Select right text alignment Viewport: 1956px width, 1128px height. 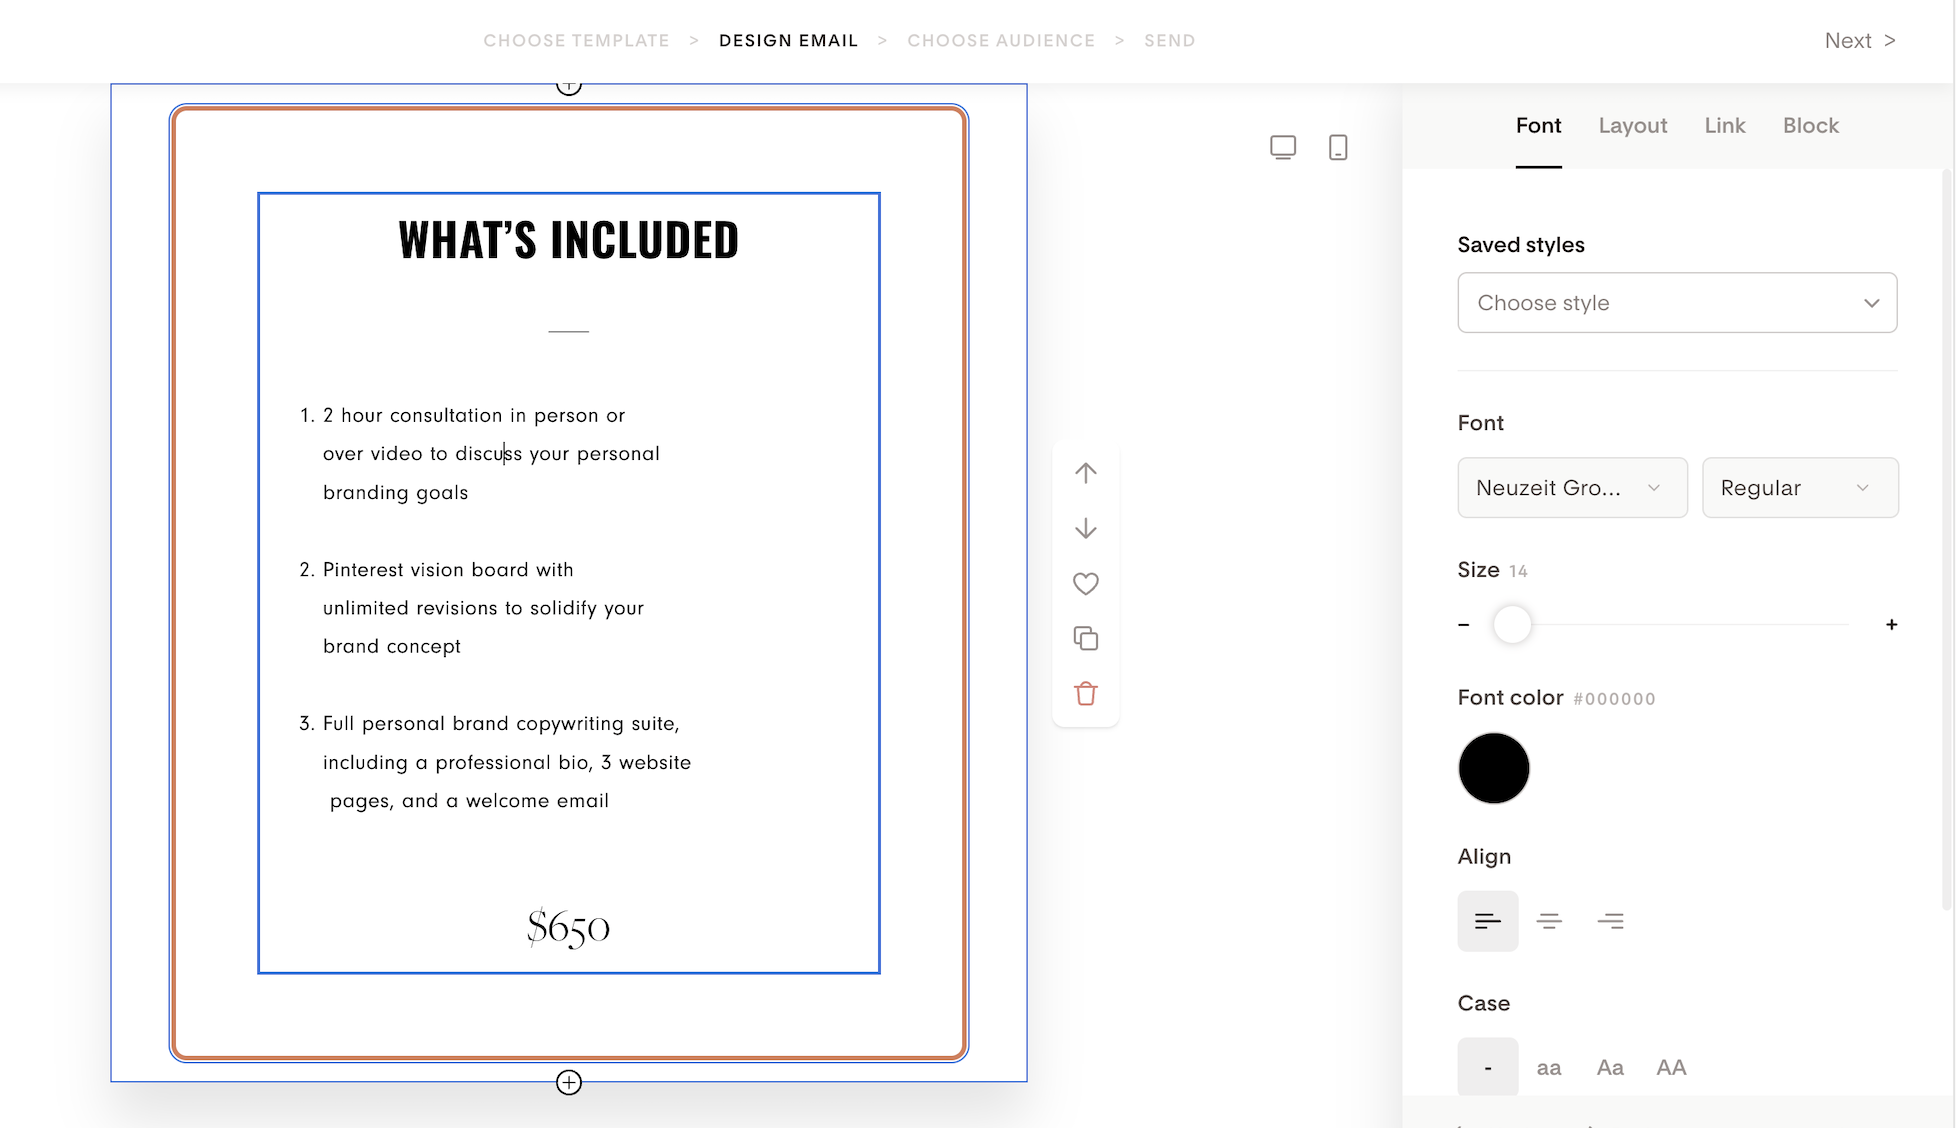pos(1610,921)
